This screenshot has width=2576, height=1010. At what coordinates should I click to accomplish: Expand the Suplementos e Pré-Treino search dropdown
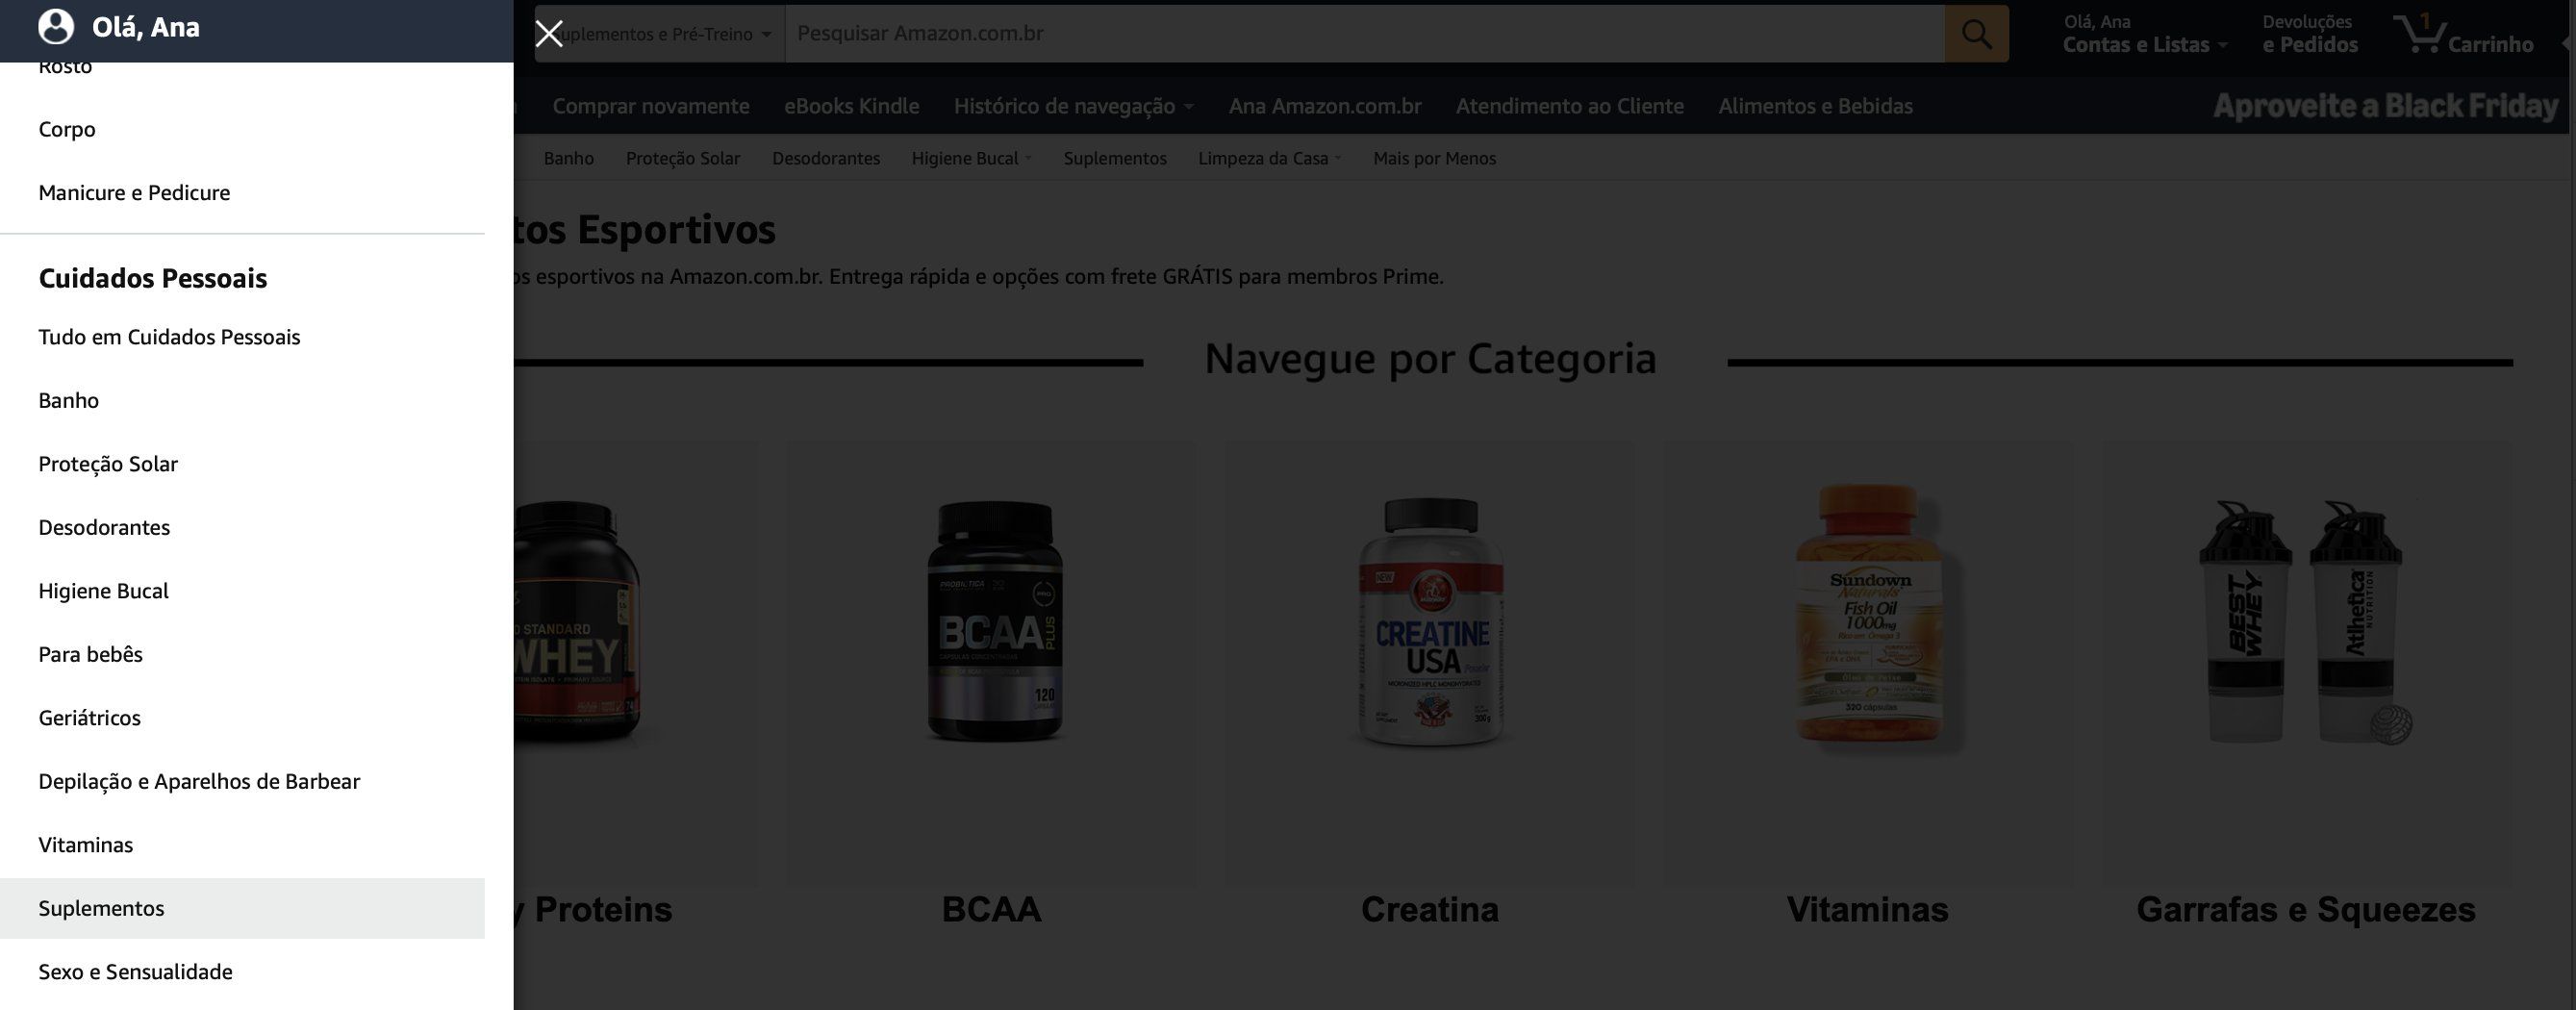coord(660,34)
